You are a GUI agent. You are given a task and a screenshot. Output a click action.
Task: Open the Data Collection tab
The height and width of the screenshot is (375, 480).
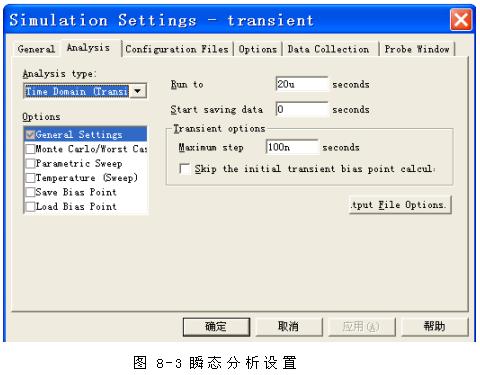click(x=329, y=49)
